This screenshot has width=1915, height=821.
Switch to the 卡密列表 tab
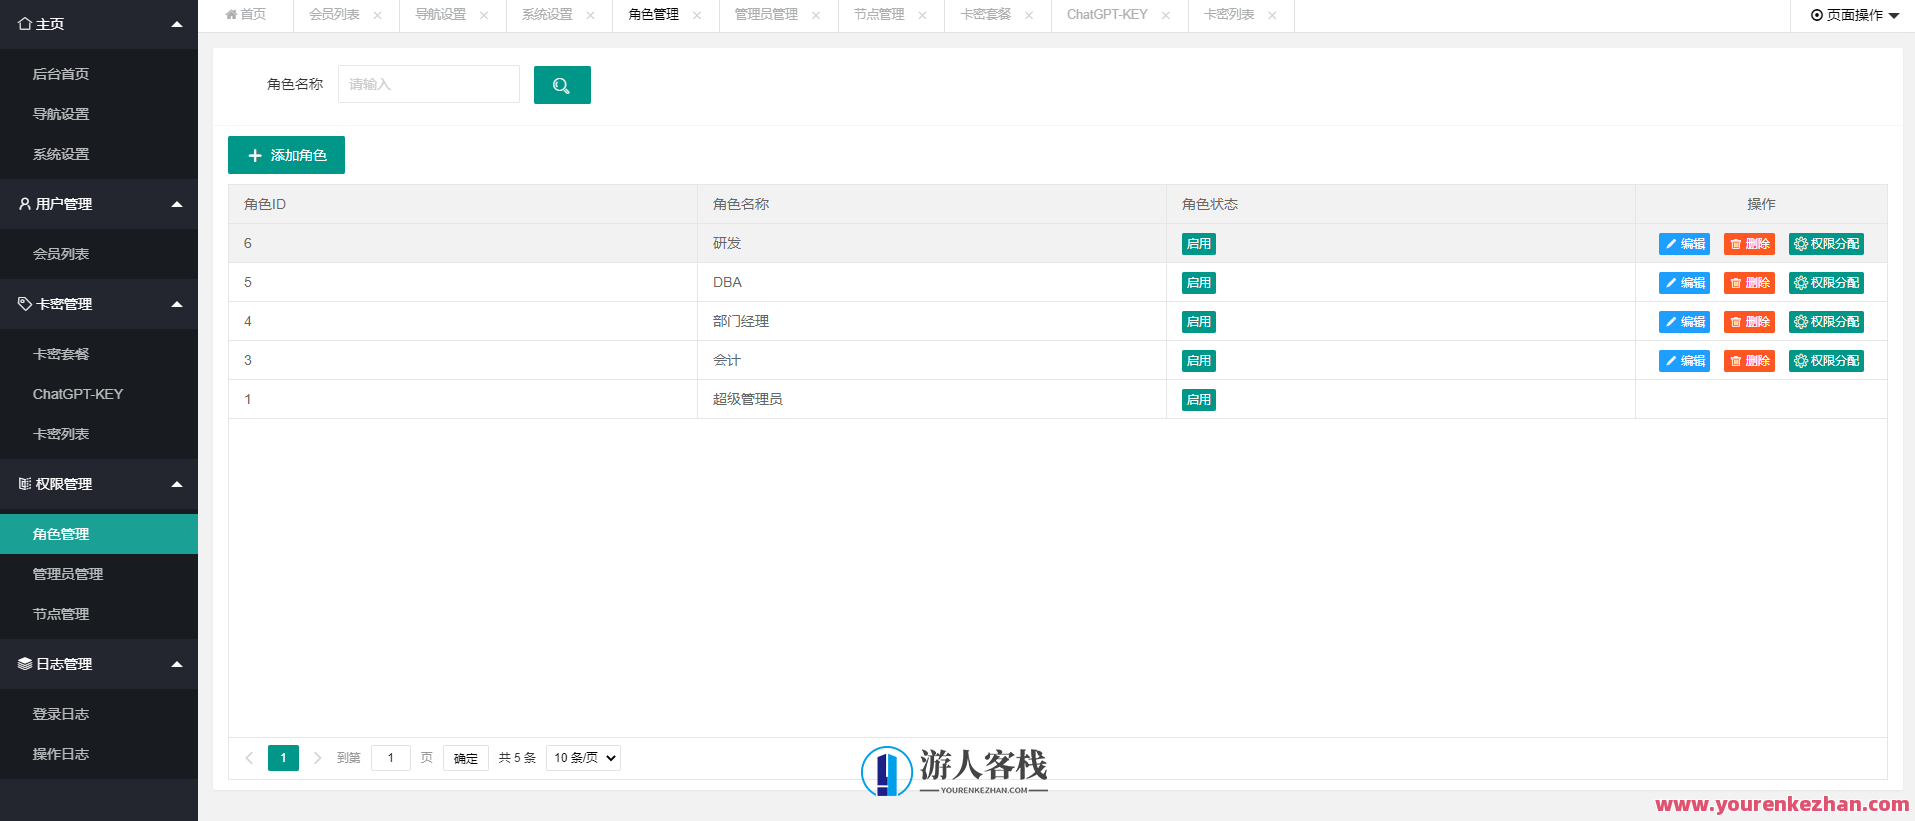pos(1229,15)
